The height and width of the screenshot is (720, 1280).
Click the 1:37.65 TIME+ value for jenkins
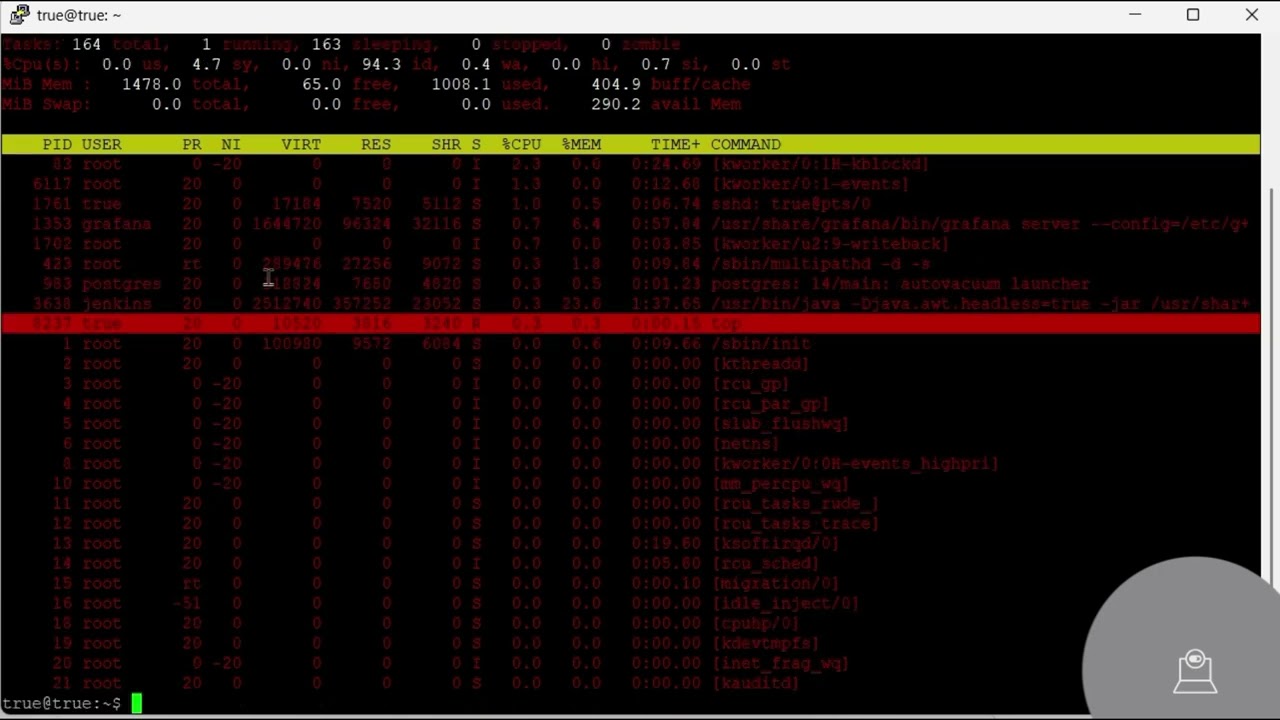pyautogui.click(x=666, y=304)
